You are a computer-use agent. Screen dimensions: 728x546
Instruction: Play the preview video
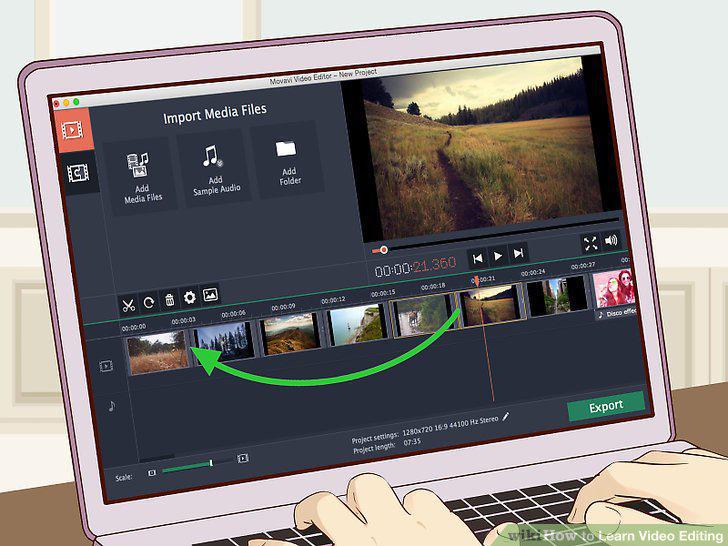(498, 256)
